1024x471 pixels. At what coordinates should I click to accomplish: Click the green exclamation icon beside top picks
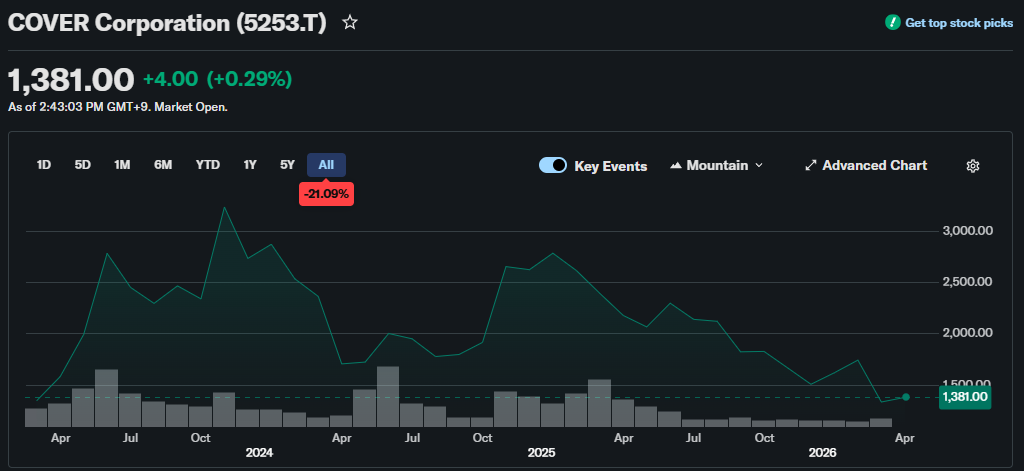coord(892,23)
